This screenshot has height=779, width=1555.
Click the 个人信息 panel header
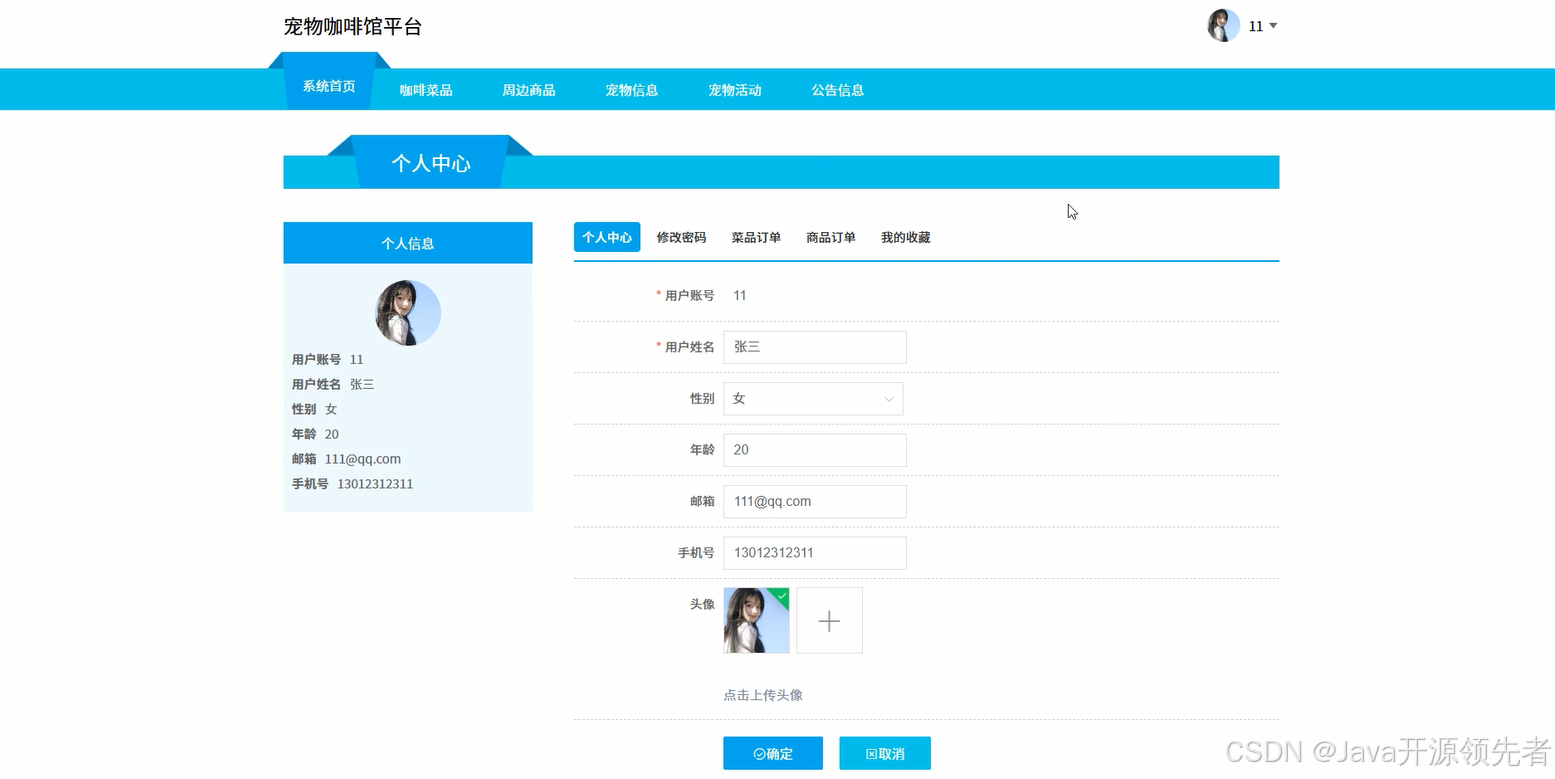pyautogui.click(x=408, y=243)
